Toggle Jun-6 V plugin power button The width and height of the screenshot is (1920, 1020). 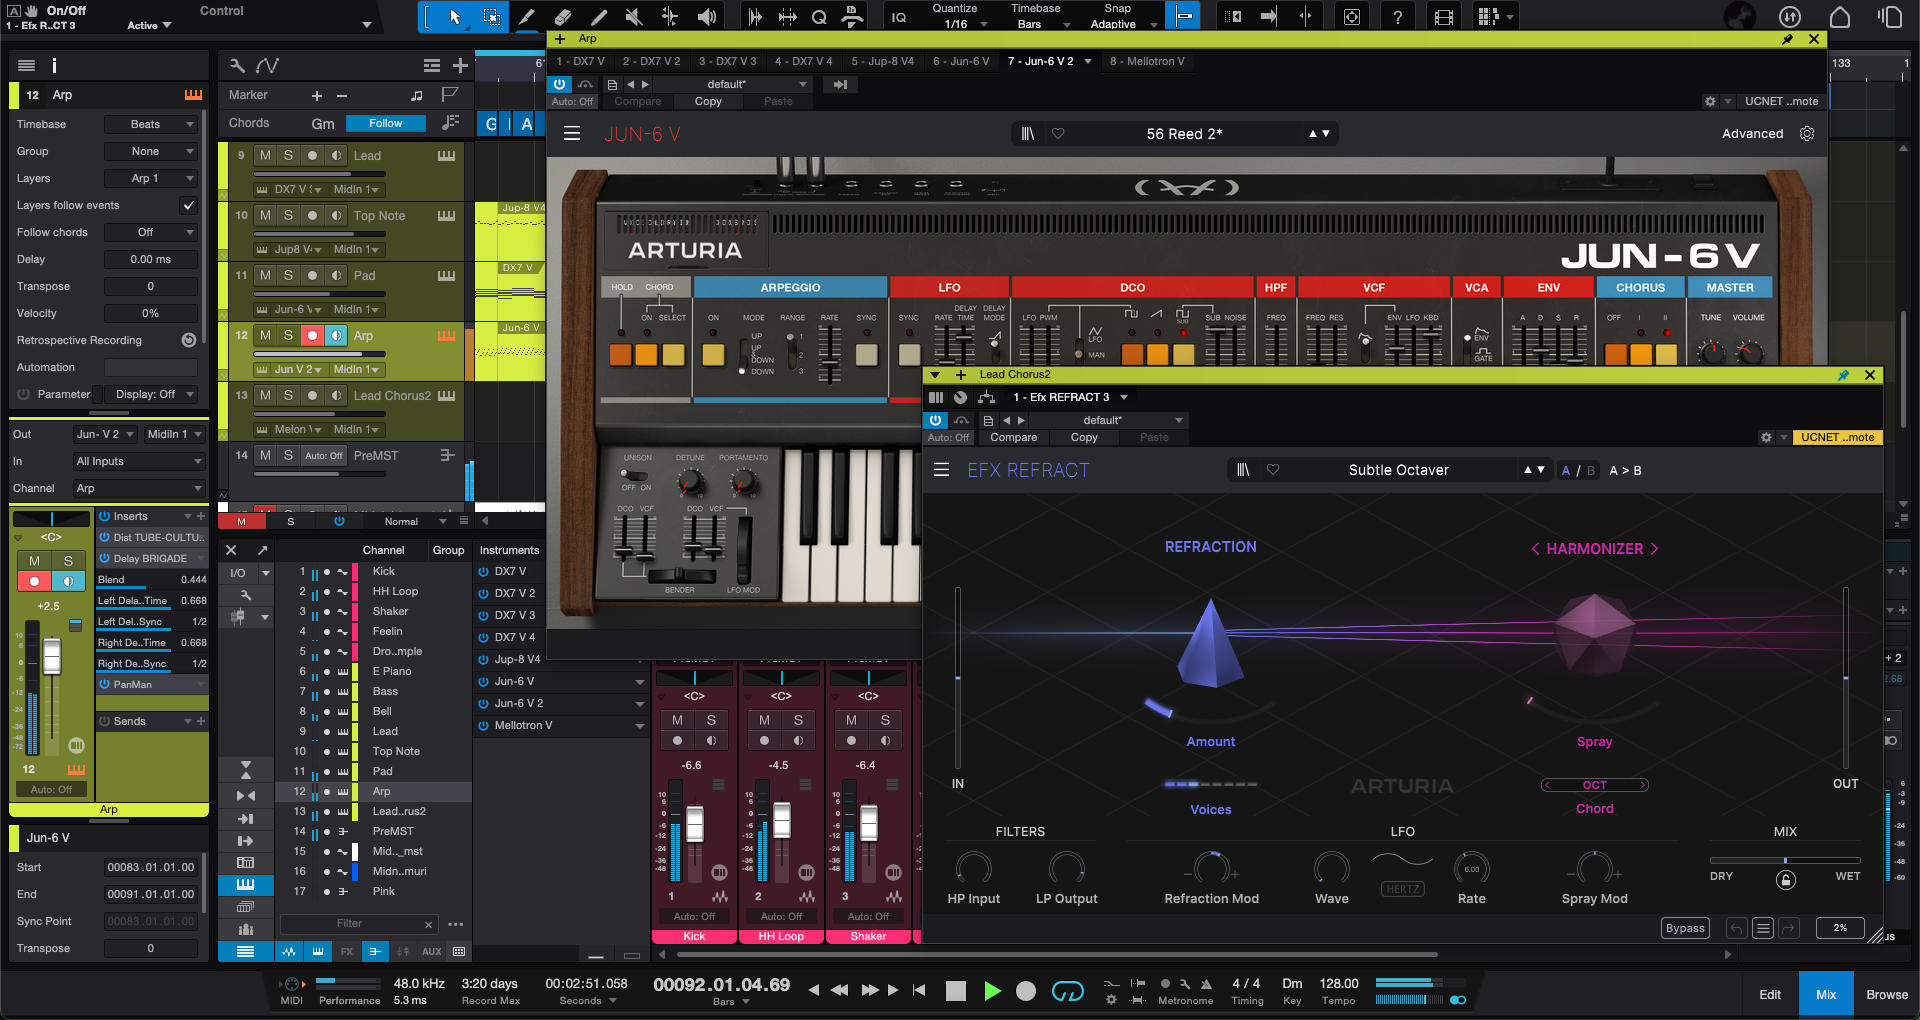pos(560,84)
